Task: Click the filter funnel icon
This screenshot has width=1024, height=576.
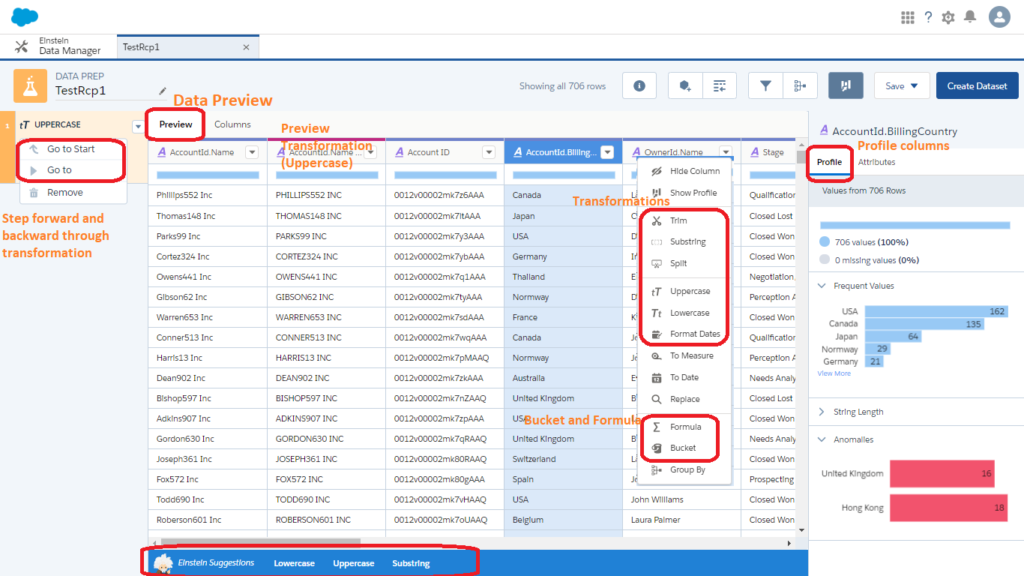Action: point(765,86)
